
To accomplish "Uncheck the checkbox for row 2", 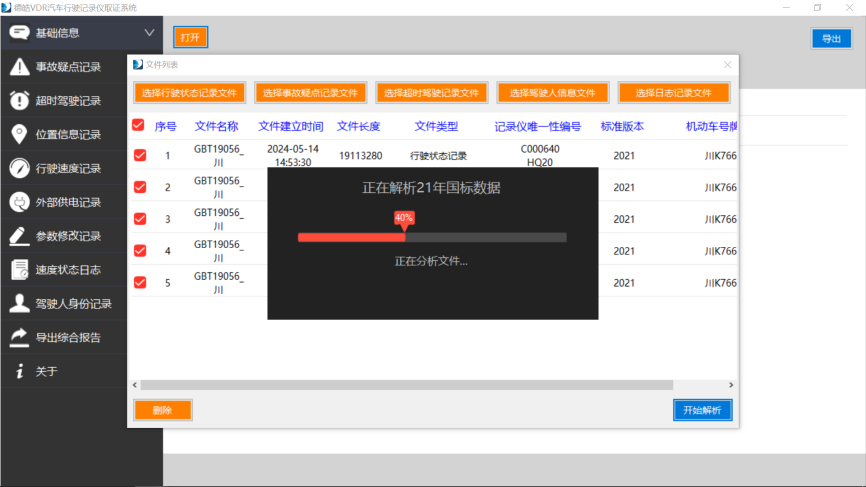I will pos(140,187).
